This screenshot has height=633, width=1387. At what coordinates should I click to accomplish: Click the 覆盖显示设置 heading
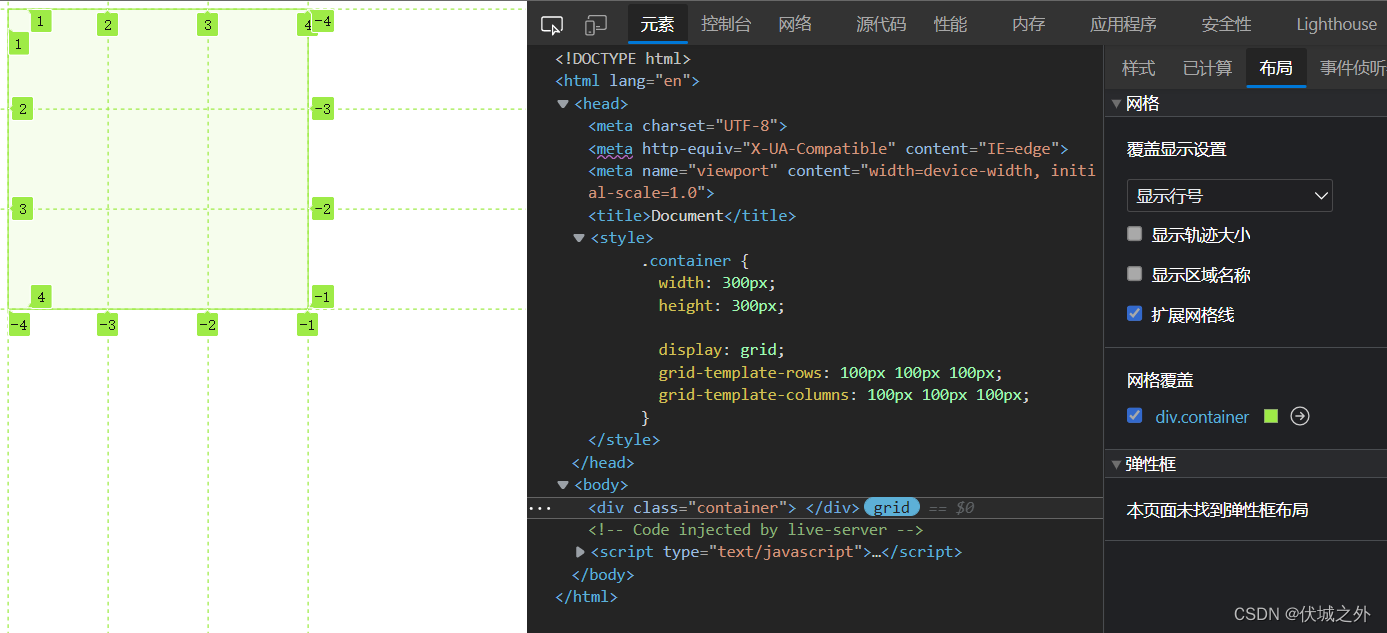click(x=1176, y=149)
